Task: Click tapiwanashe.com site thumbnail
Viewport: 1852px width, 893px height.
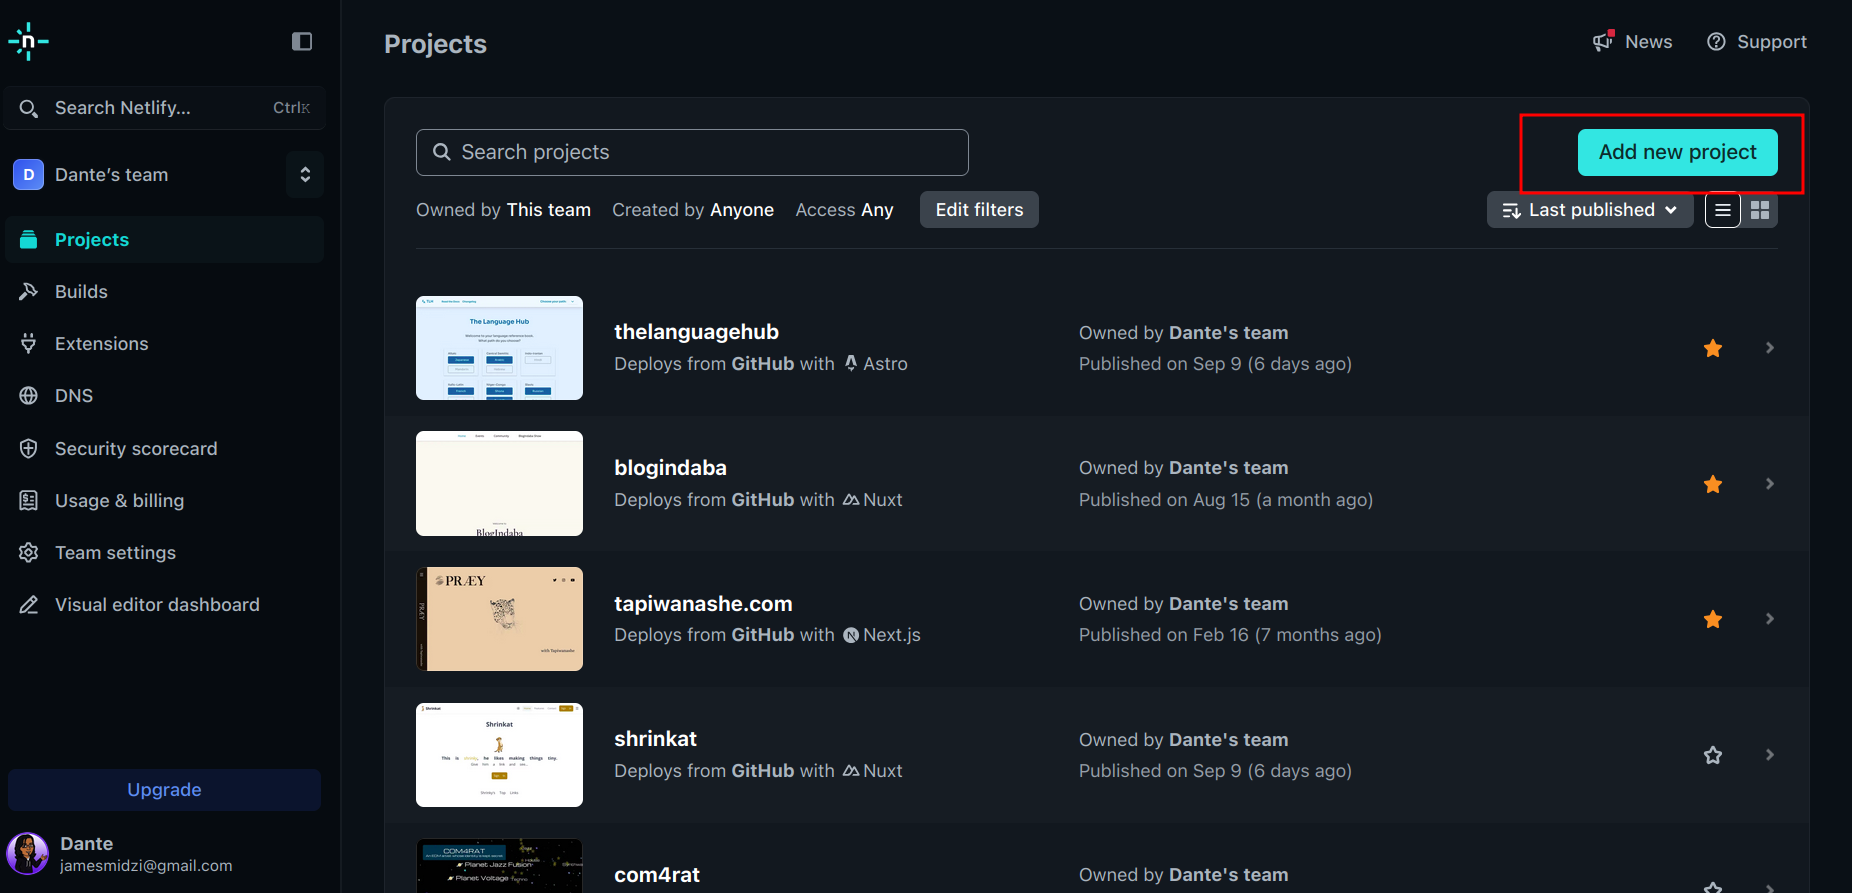Action: (499, 619)
